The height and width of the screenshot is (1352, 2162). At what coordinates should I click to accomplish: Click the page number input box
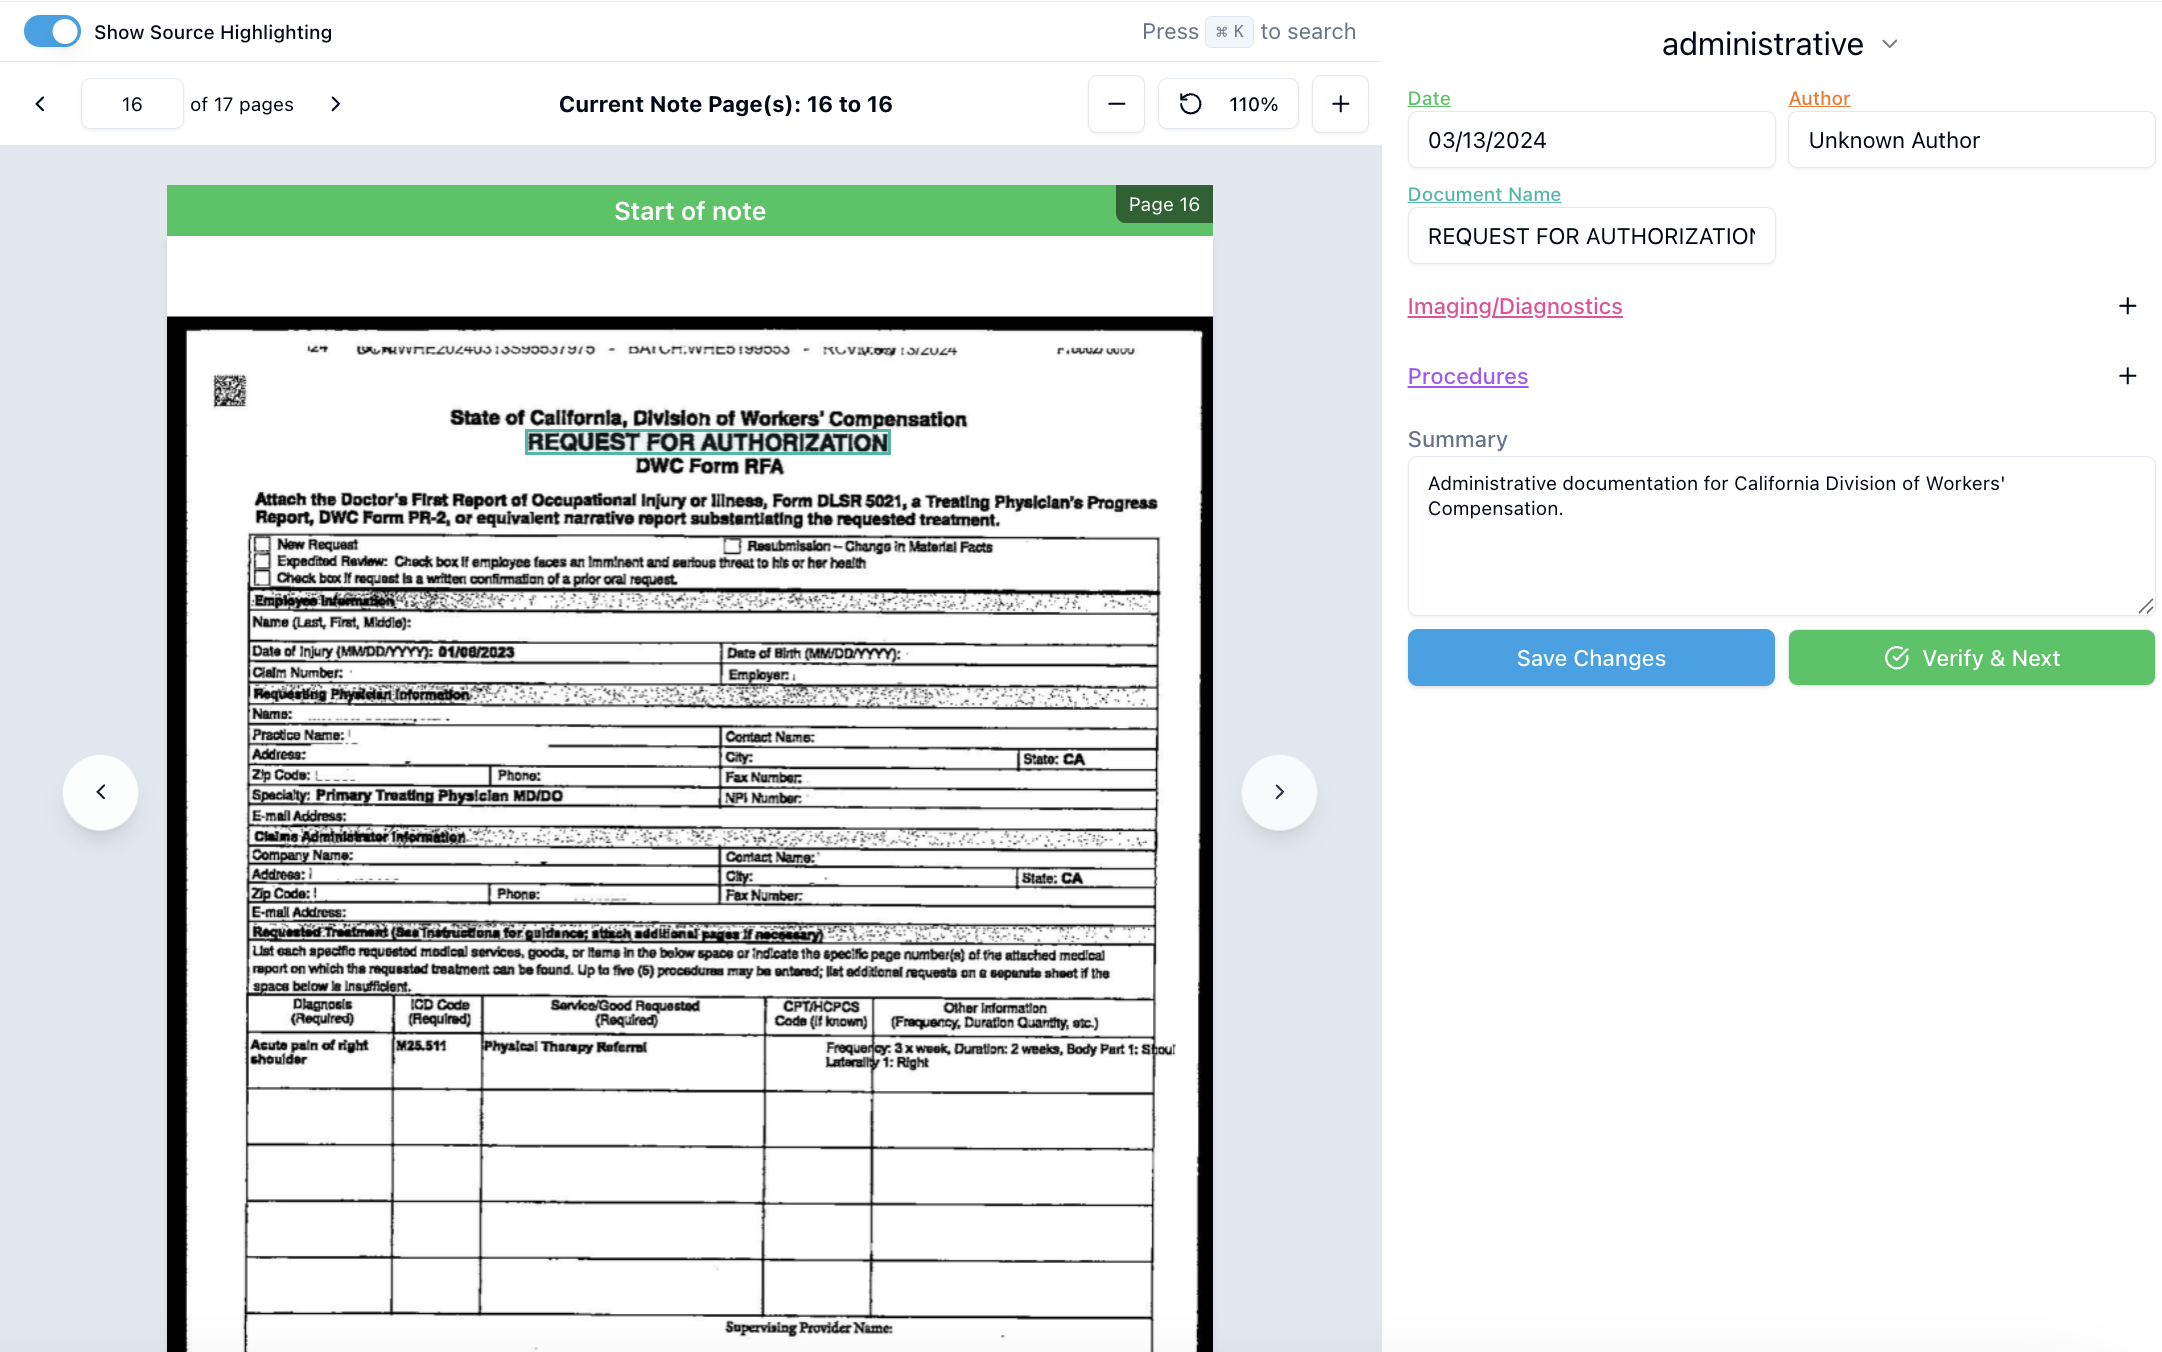coord(132,104)
